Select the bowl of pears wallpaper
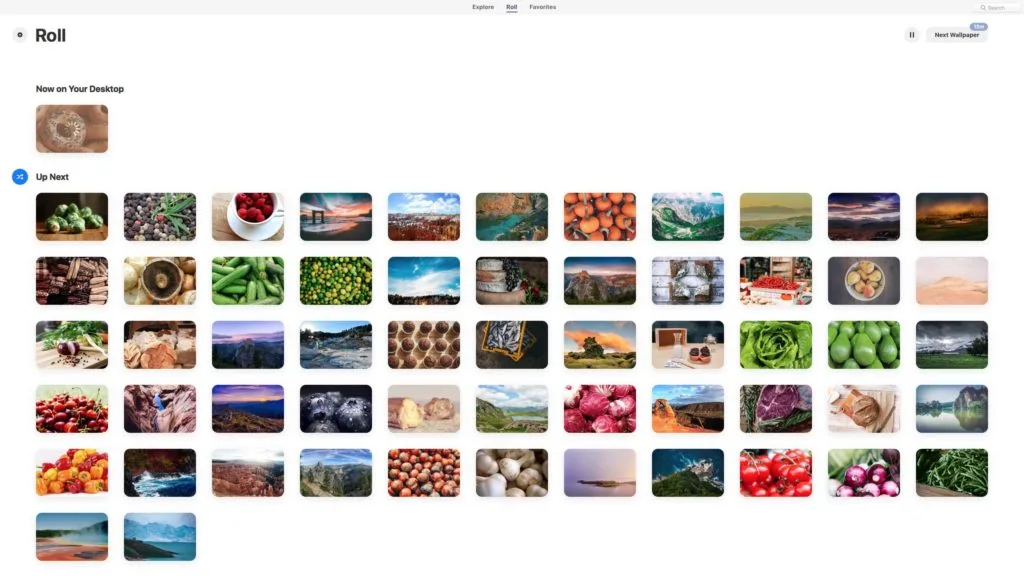The image size is (1024, 576). tap(863, 281)
